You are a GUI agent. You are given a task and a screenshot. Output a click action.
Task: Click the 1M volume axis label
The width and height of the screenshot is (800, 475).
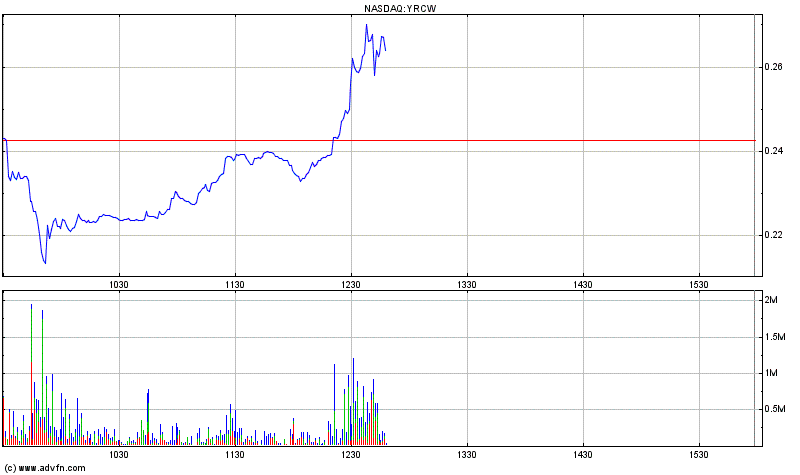click(771, 373)
